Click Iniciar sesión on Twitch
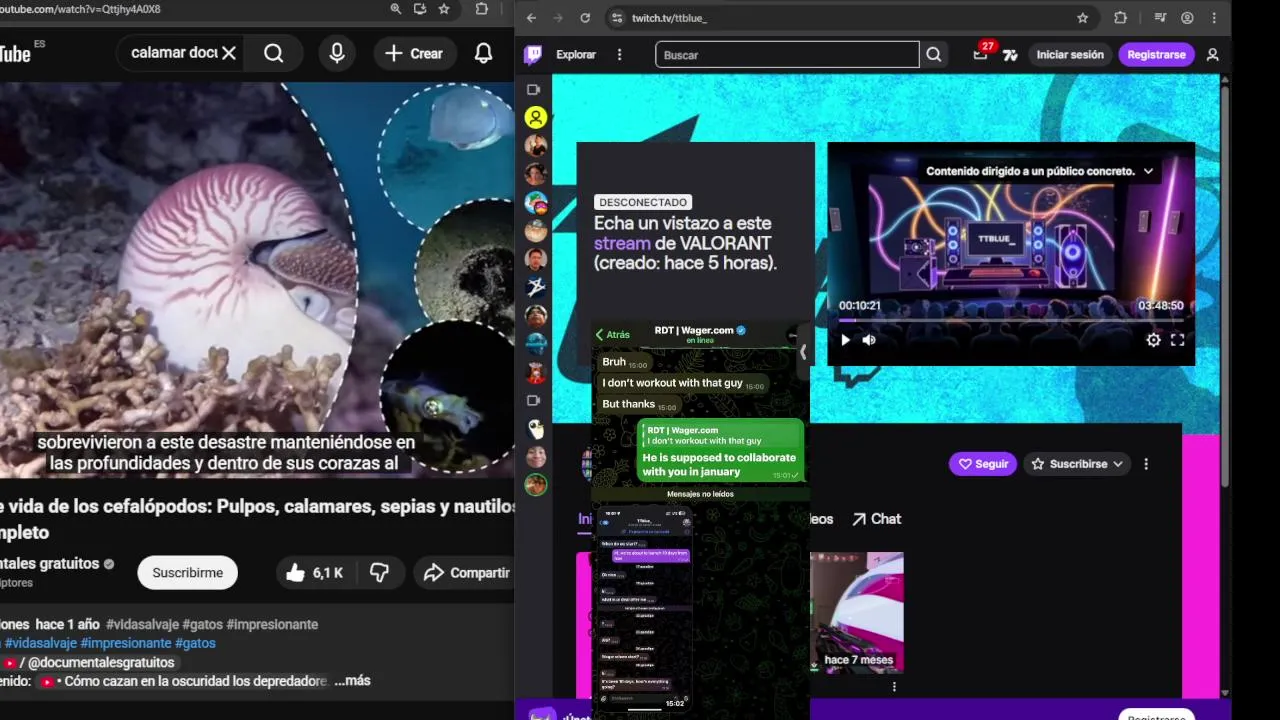 (x=1070, y=55)
